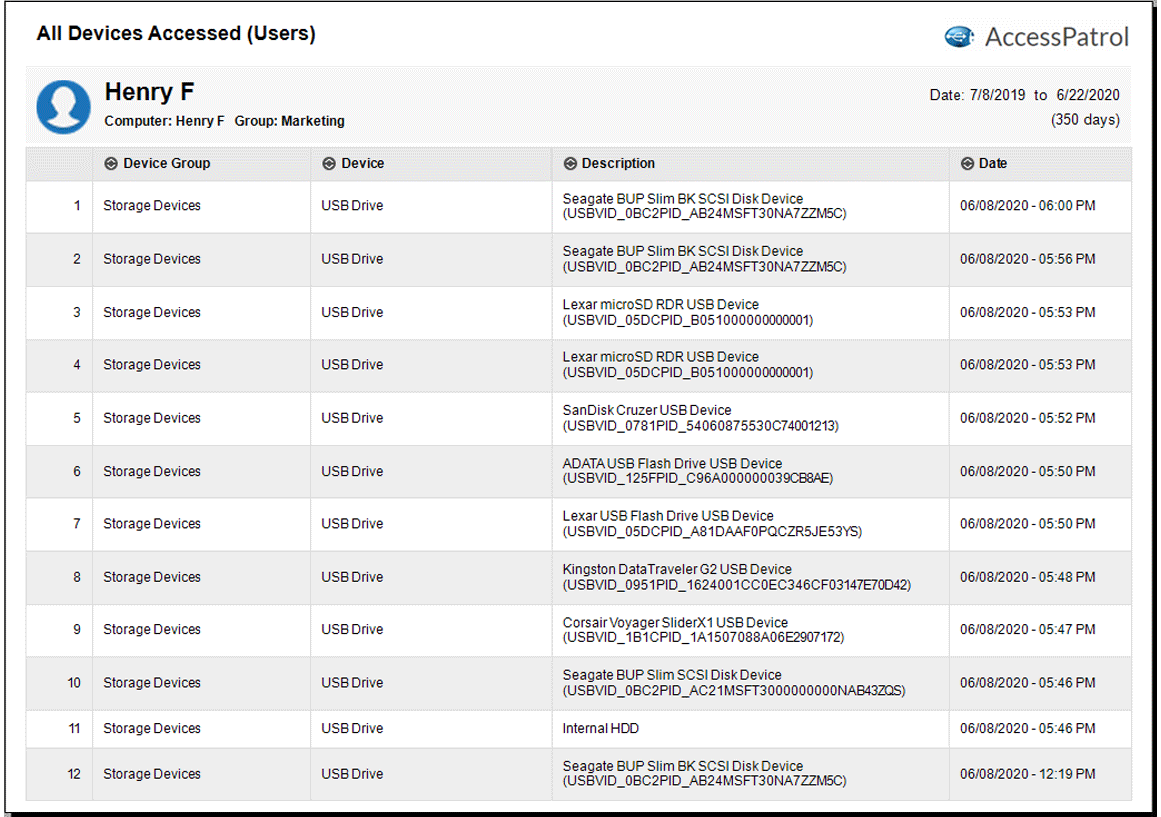Click the Description column sort icon
Viewport: 1161px width, 817px height.
coord(570,164)
